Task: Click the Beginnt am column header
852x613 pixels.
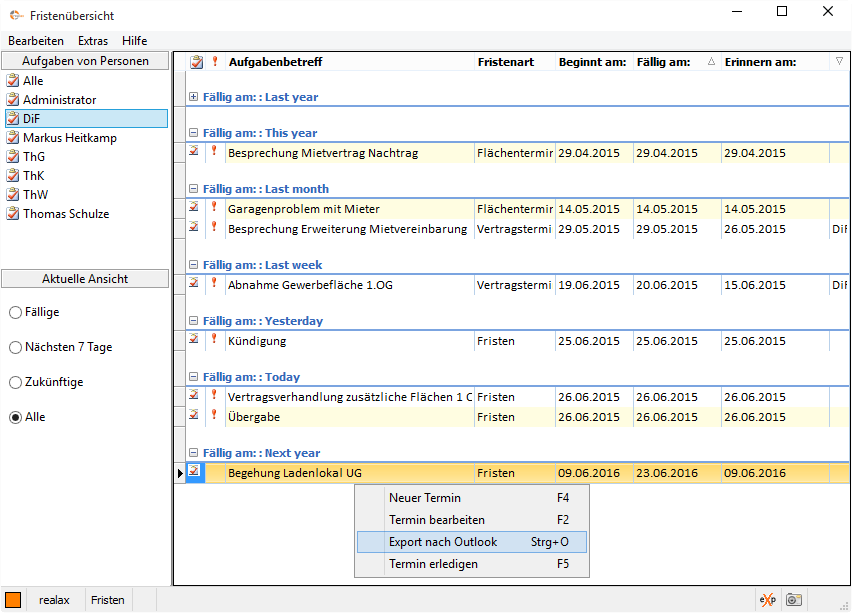Action: [592, 62]
